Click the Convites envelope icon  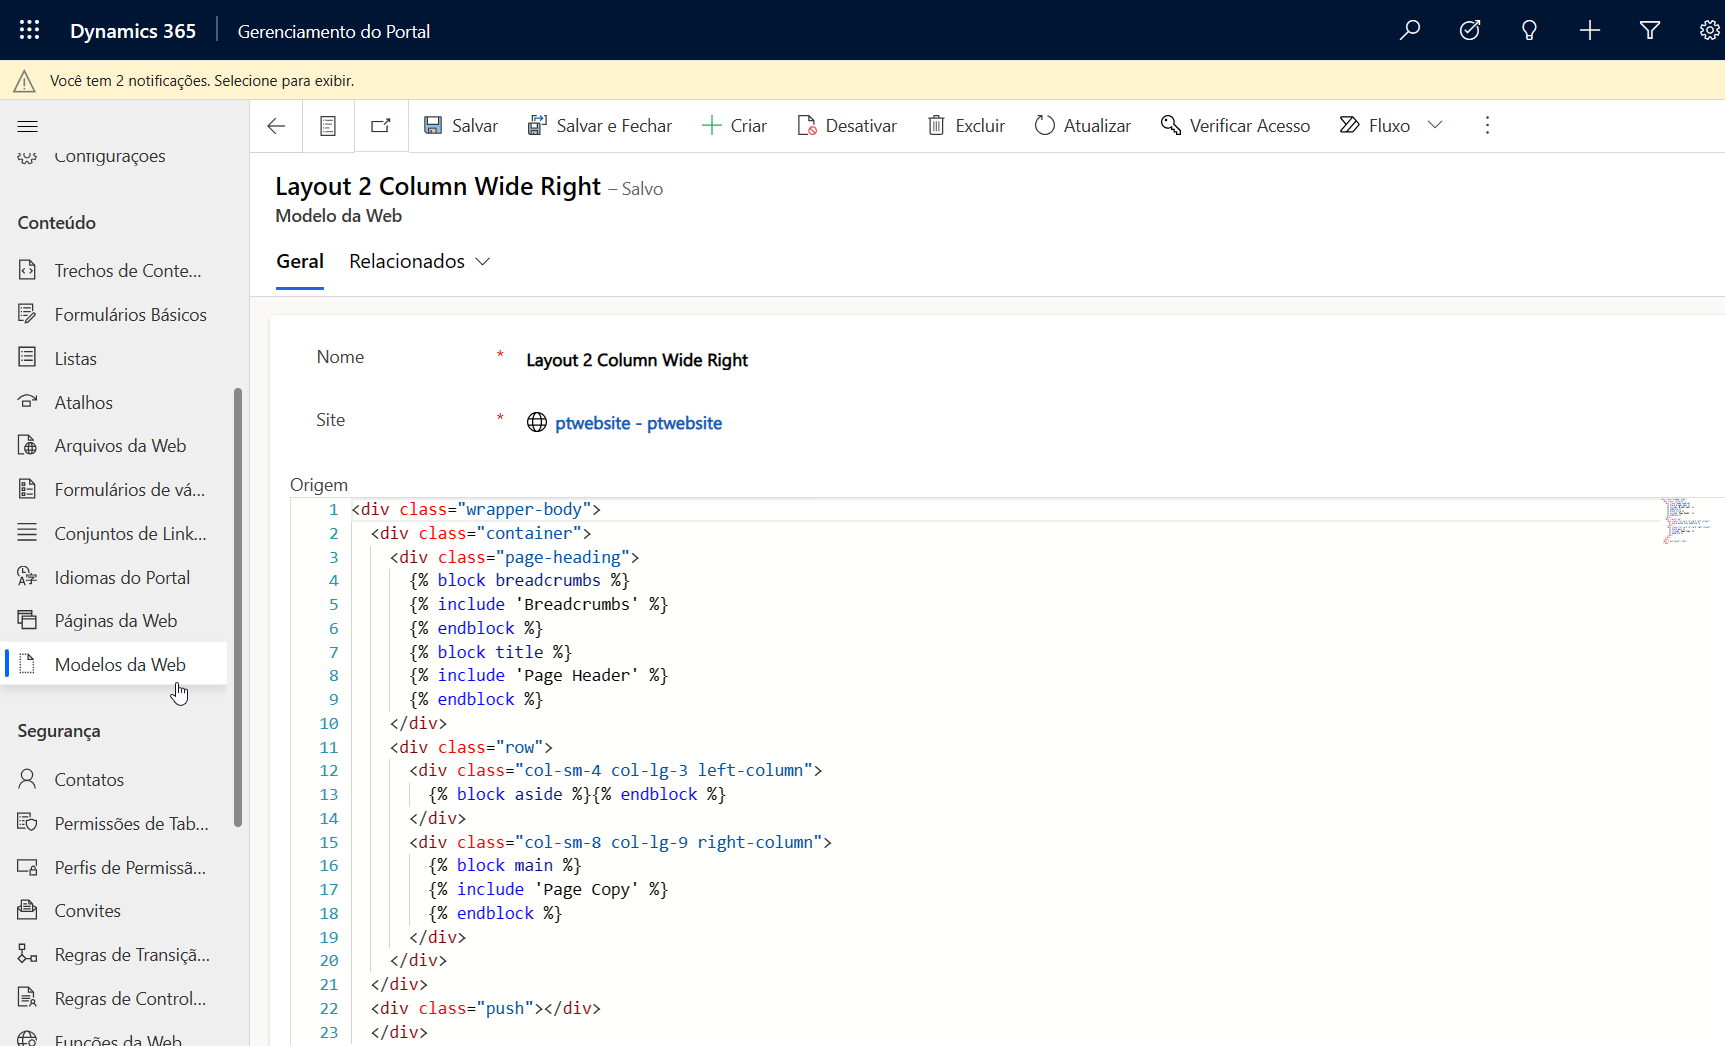tap(27, 910)
